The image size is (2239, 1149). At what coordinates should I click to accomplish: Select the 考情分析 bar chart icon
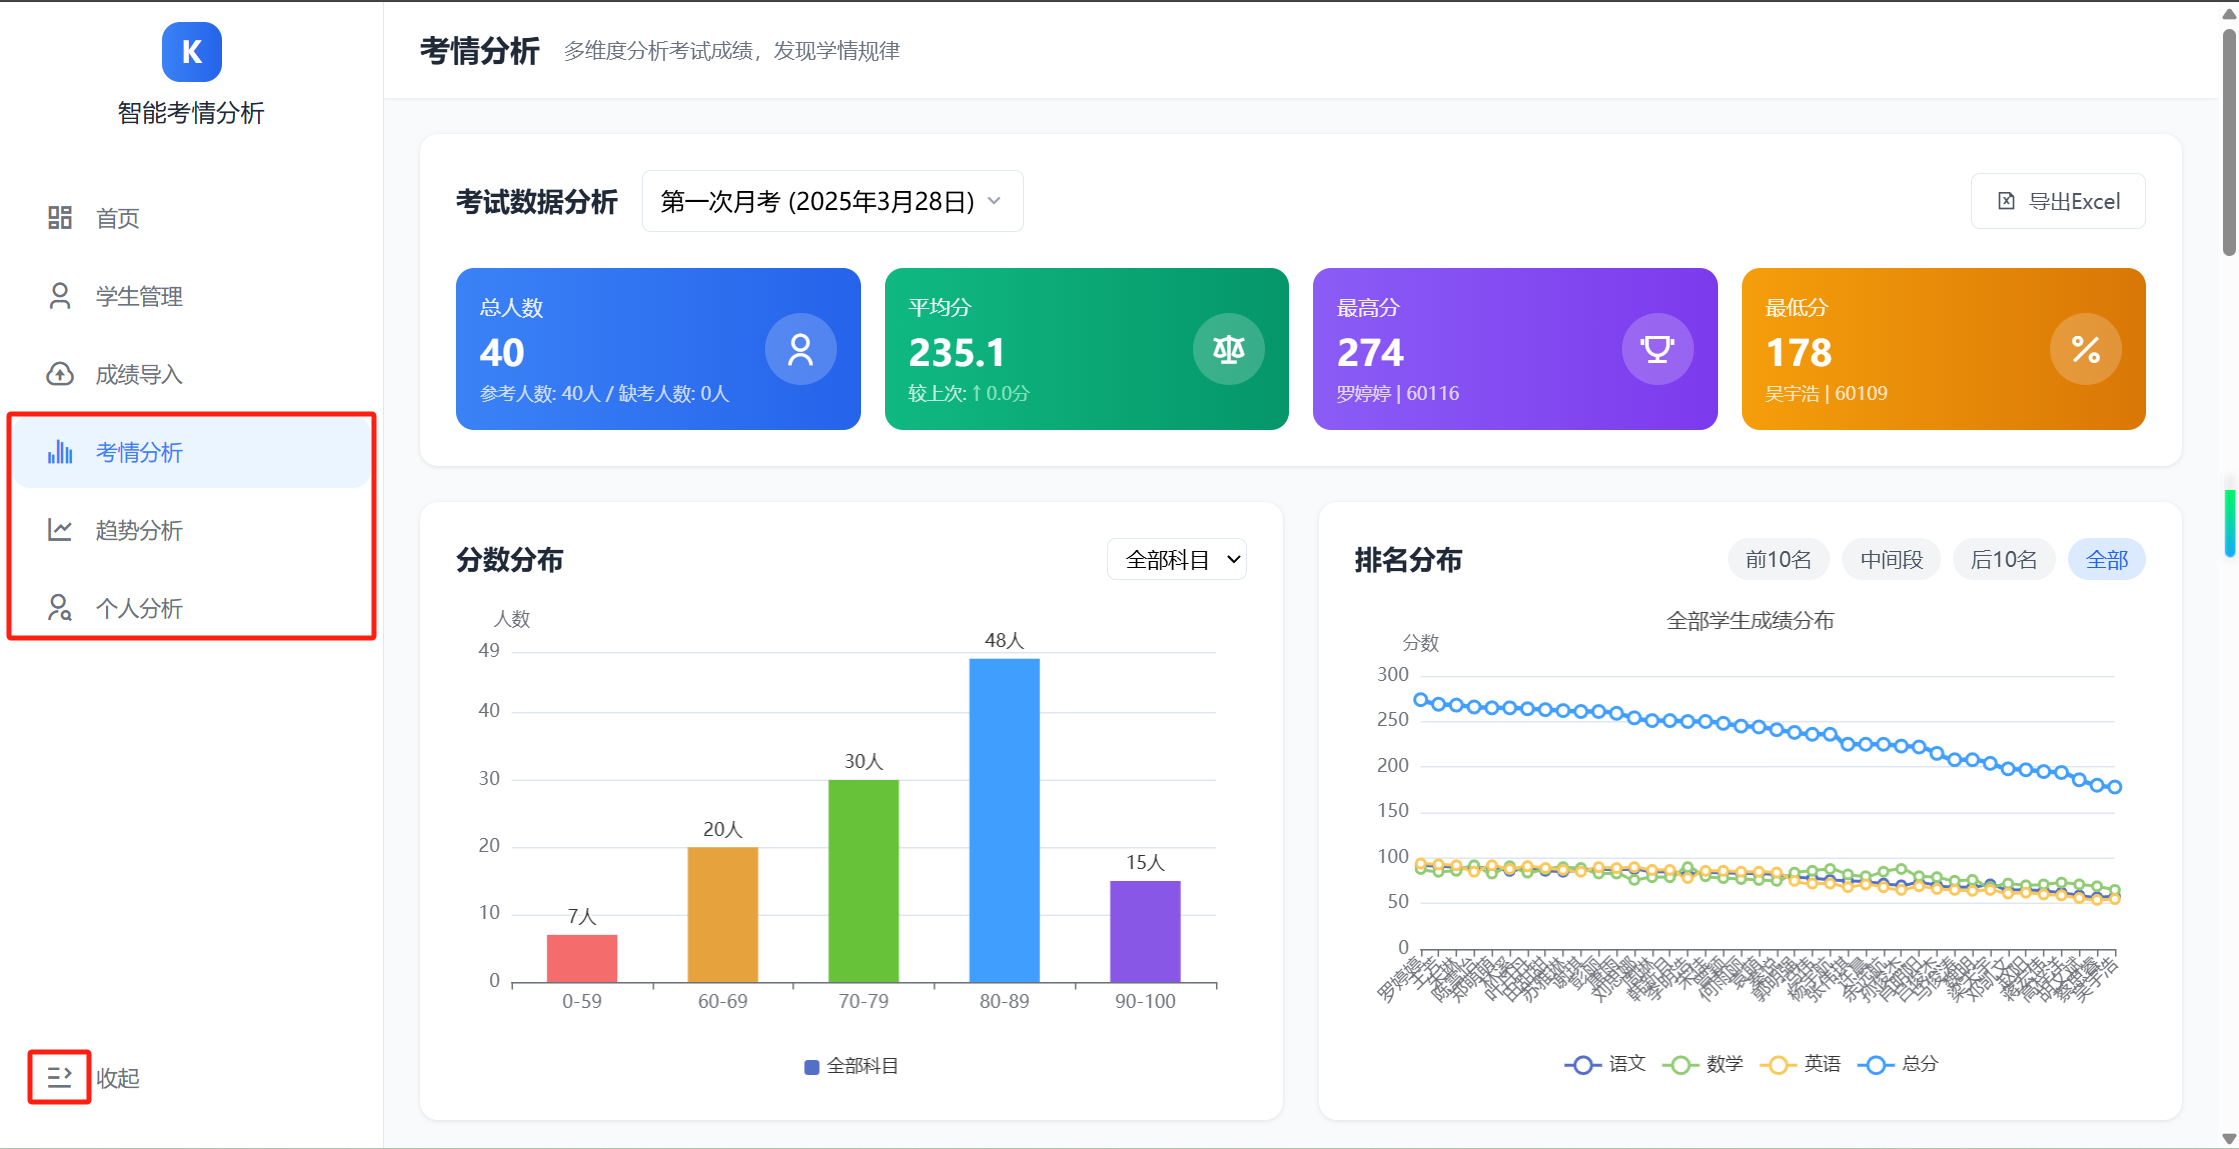[x=60, y=452]
